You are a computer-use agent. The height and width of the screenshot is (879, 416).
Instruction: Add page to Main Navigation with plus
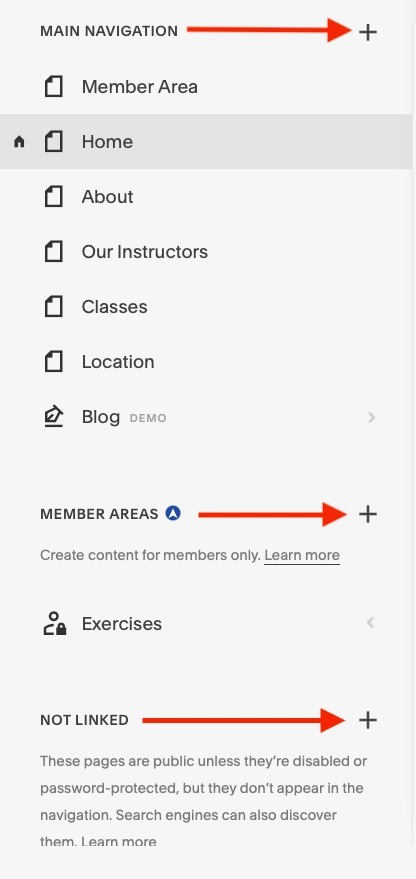[367, 33]
